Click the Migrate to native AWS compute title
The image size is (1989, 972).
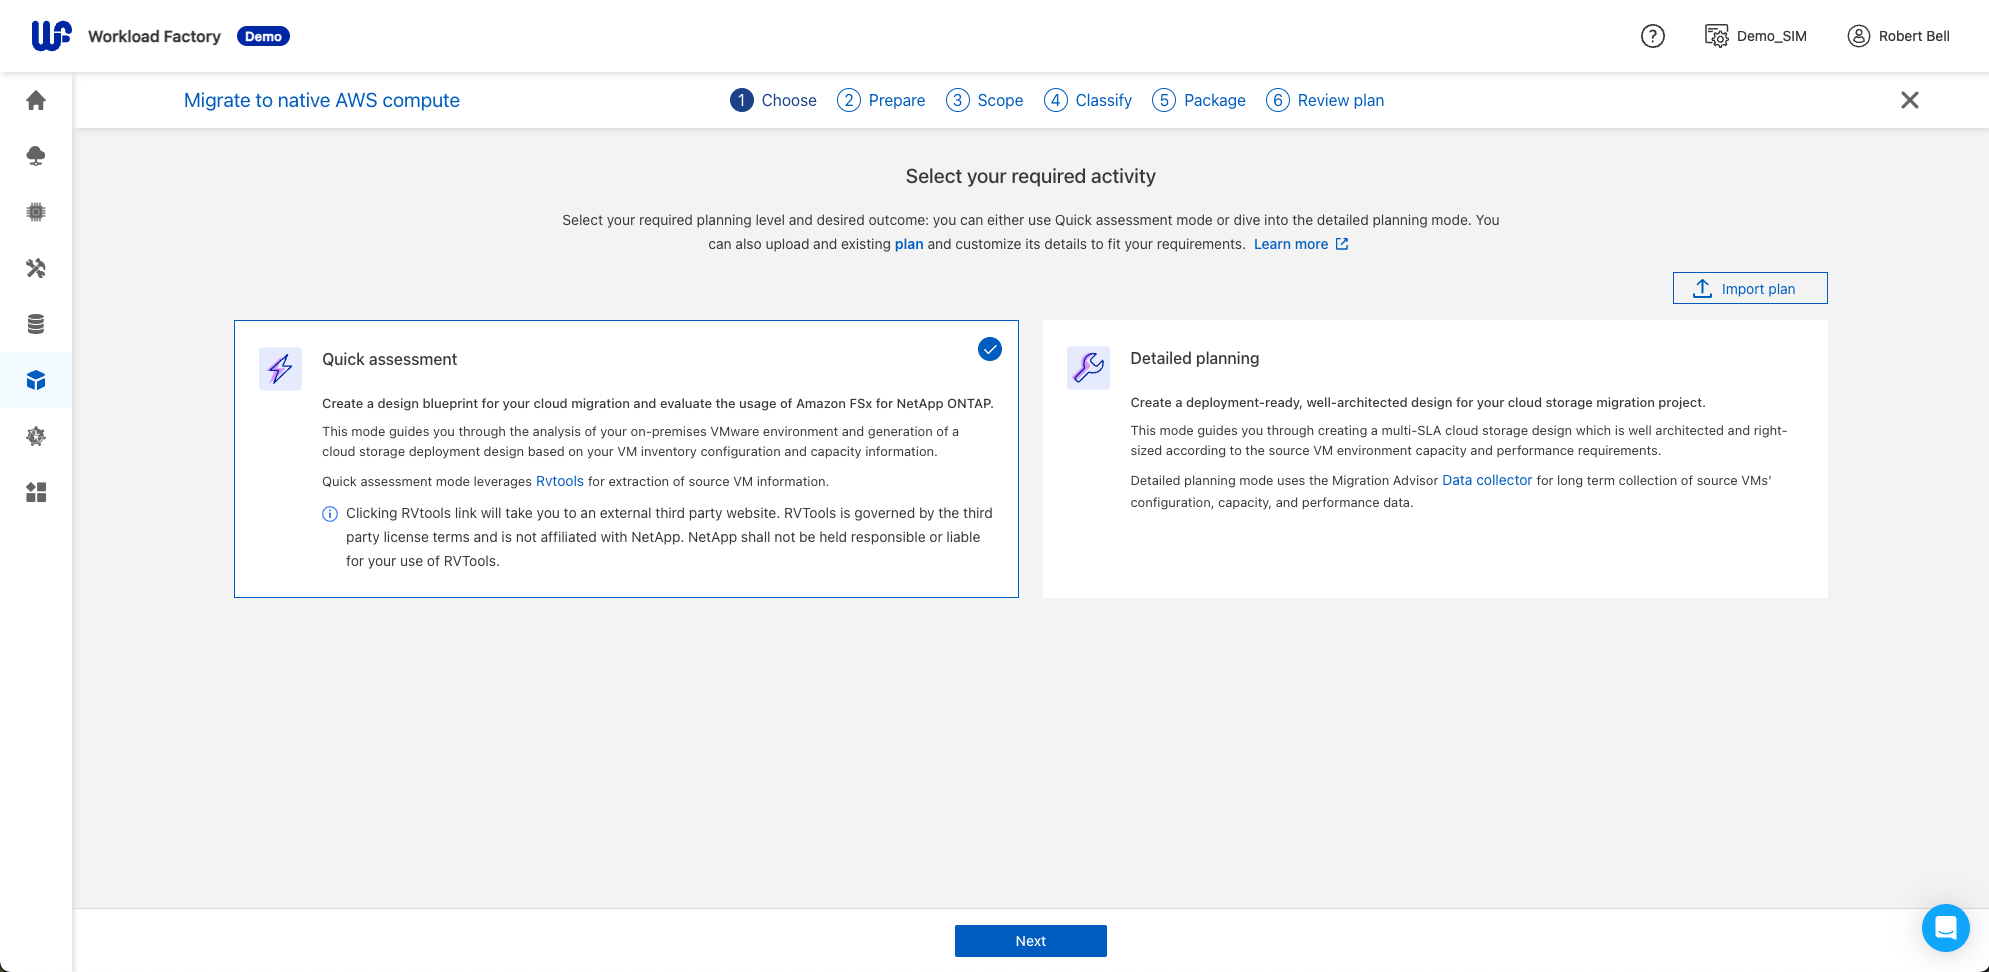322,100
